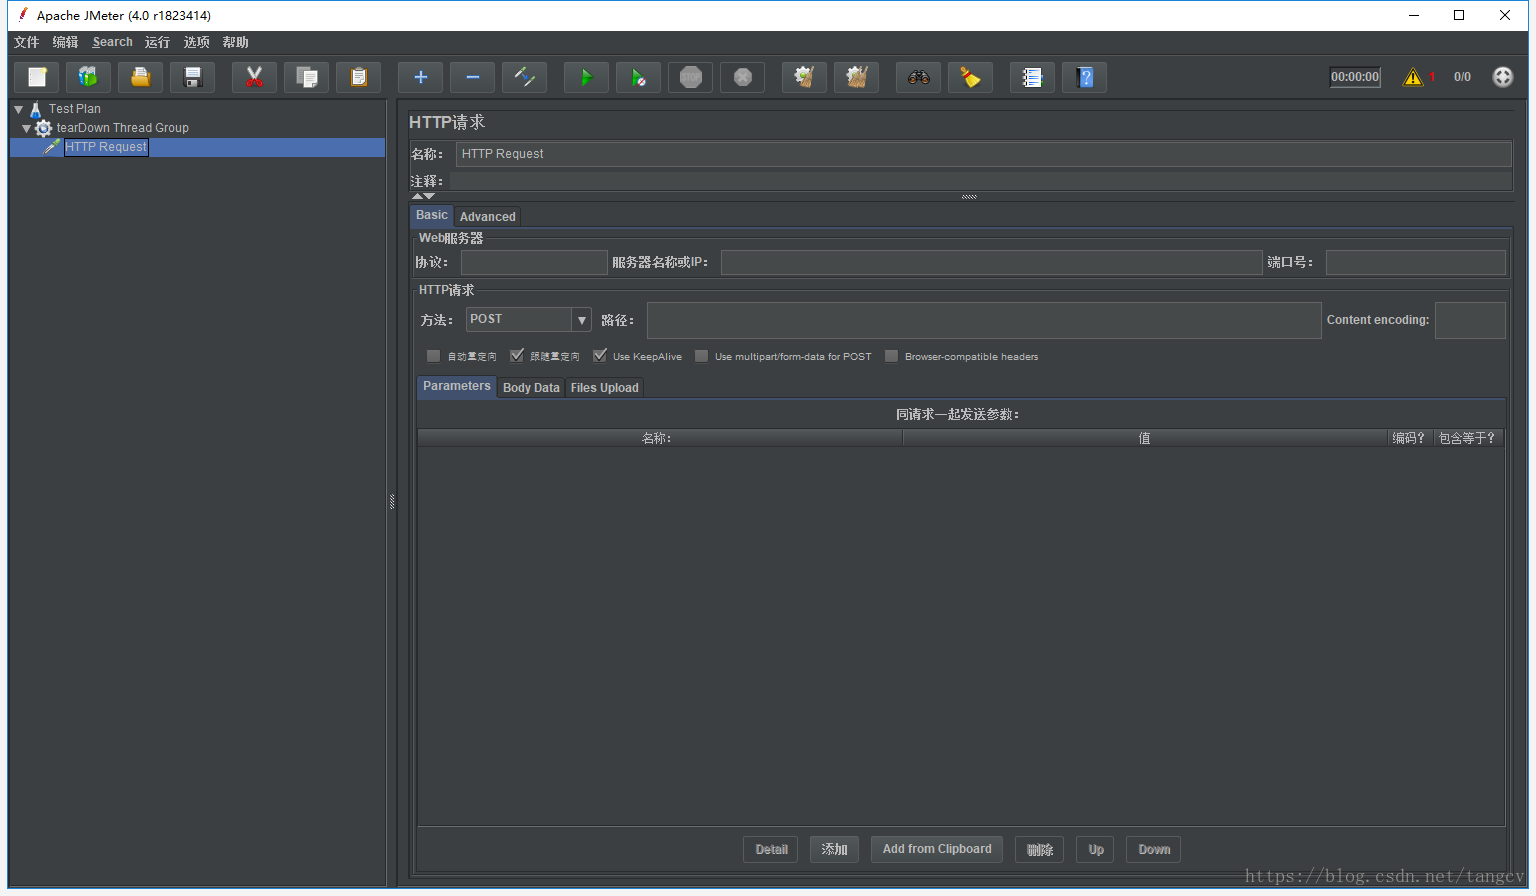The image size is (1536, 896).
Task: Select the Parameters tab
Action: [457, 386]
